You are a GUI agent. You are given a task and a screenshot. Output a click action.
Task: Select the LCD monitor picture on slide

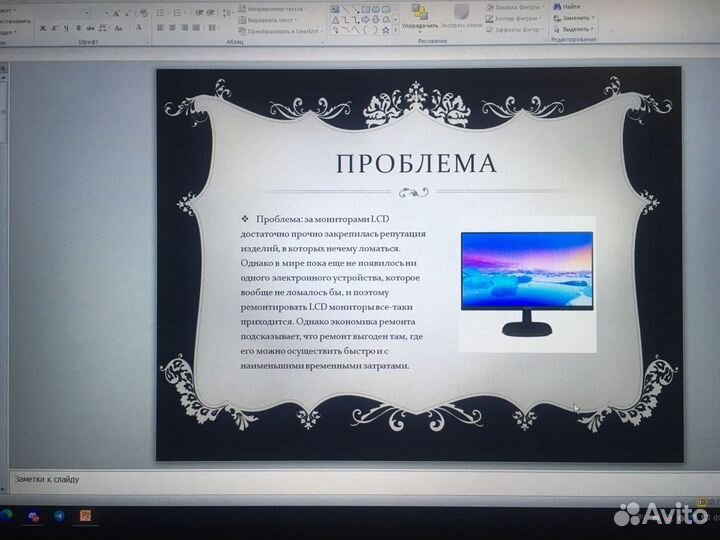pyautogui.click(x=528, y=284)
